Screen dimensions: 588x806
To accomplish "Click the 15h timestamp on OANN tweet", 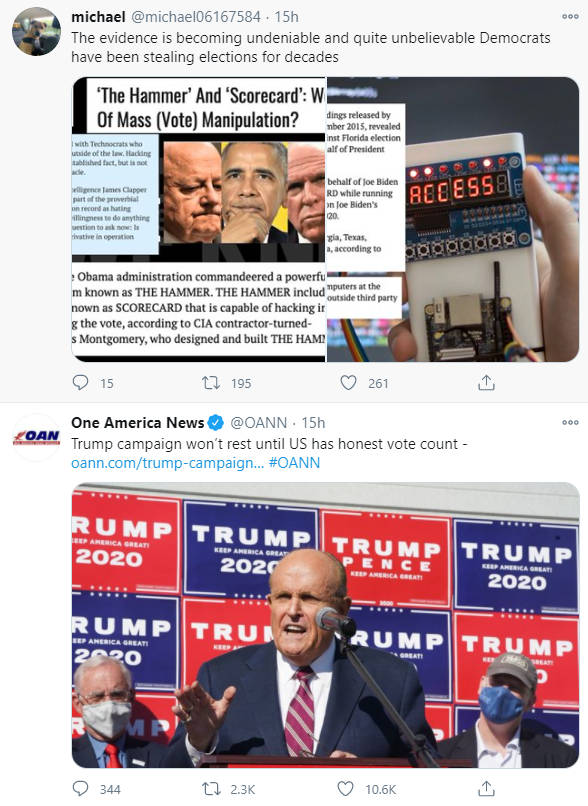I will [x=313, y=423].
